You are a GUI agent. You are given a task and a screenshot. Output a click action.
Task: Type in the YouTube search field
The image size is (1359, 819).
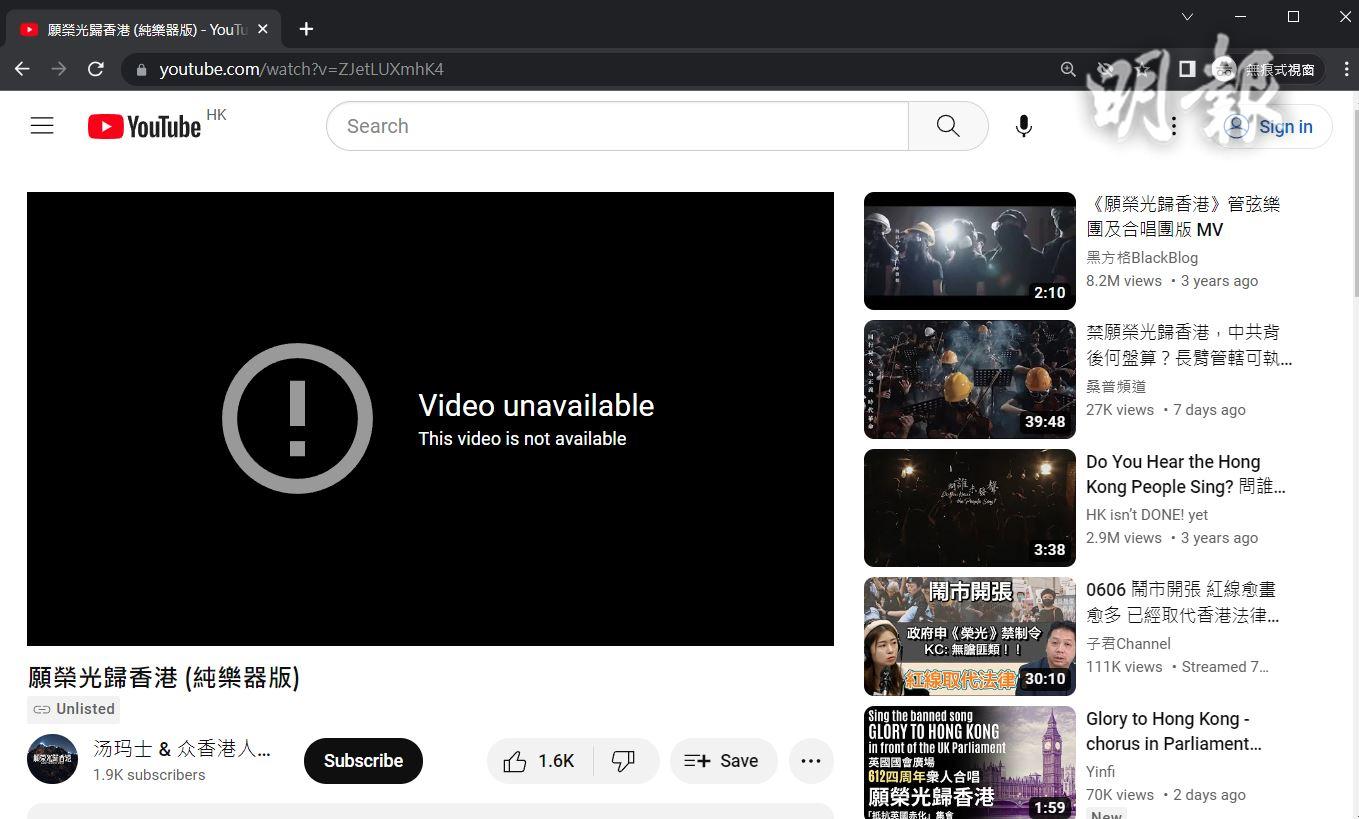click(x=616, y=126)
